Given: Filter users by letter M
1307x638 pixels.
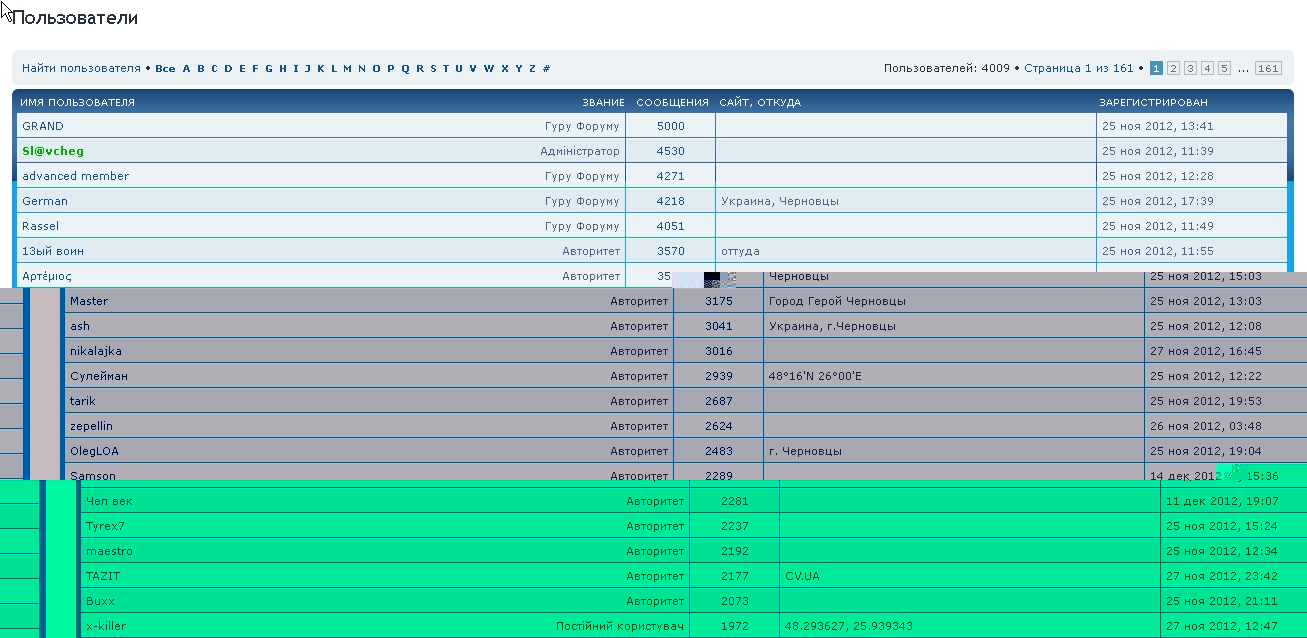Looking at the screenshot, I should (347, 69).
